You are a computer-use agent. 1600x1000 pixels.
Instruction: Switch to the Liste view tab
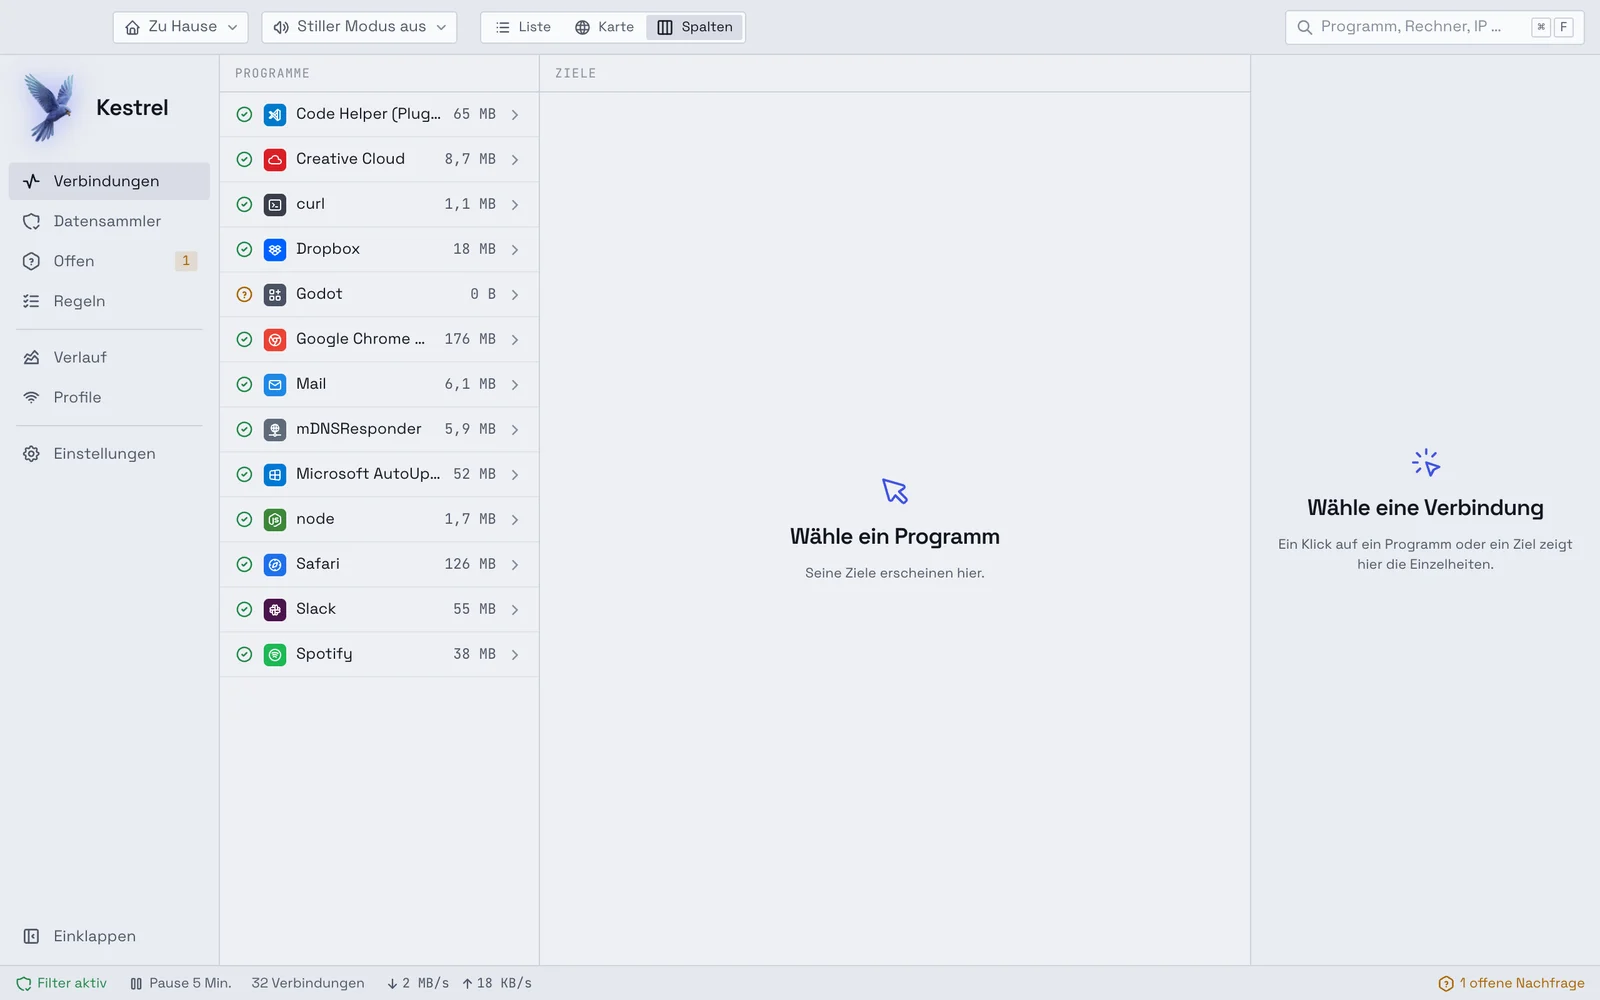pos(523,27)
